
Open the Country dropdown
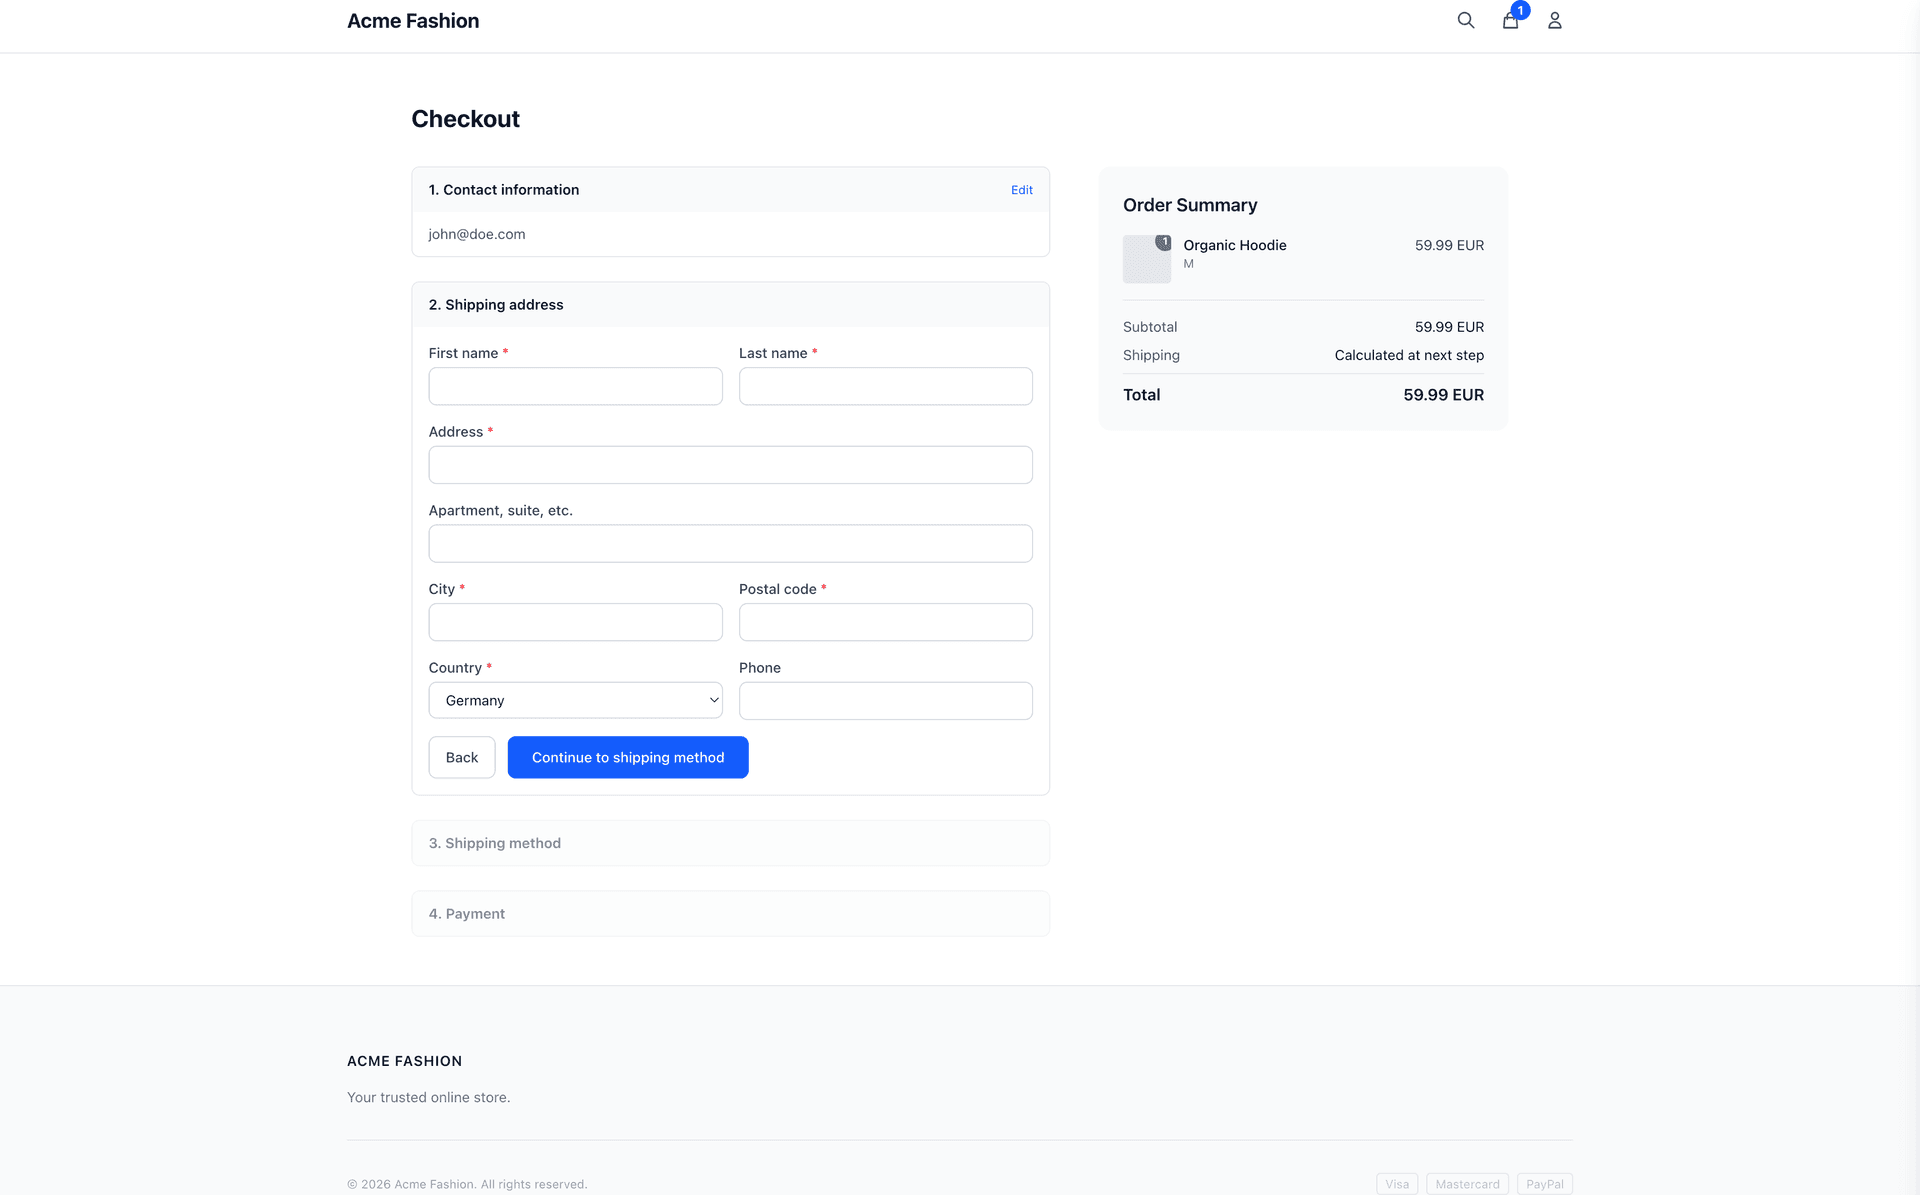tap(575, 700)
